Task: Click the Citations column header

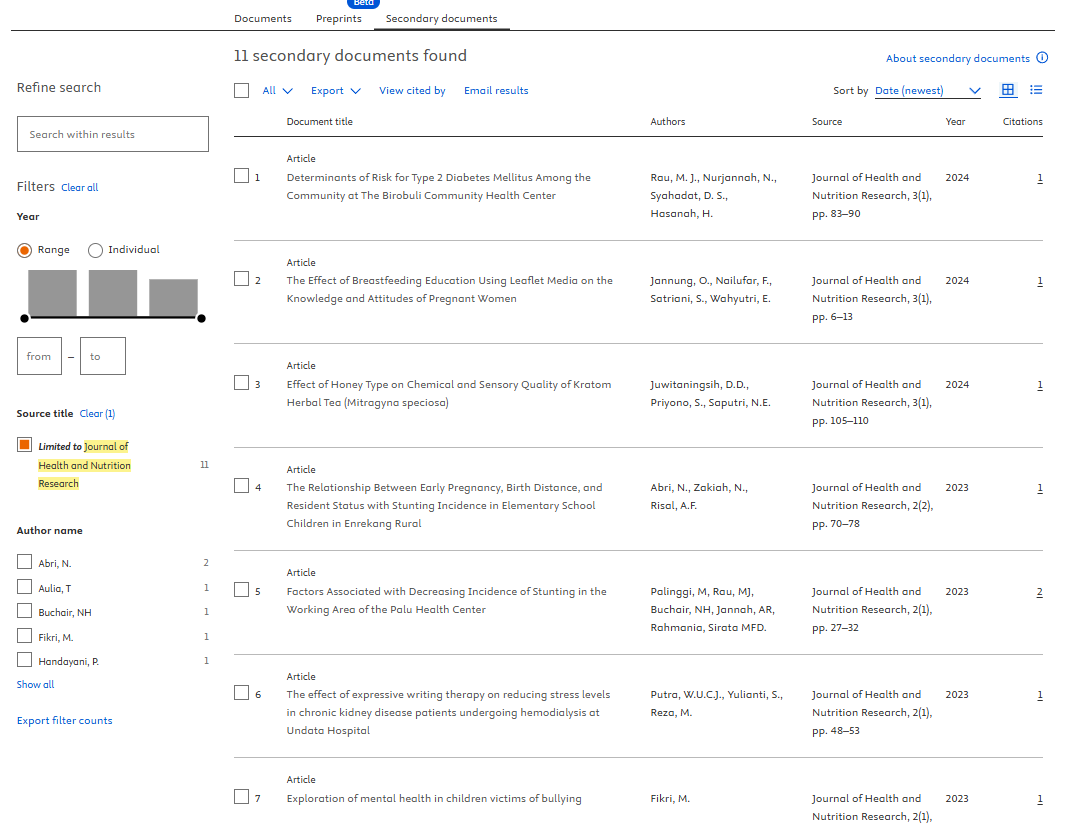Action: (1023, 122)
